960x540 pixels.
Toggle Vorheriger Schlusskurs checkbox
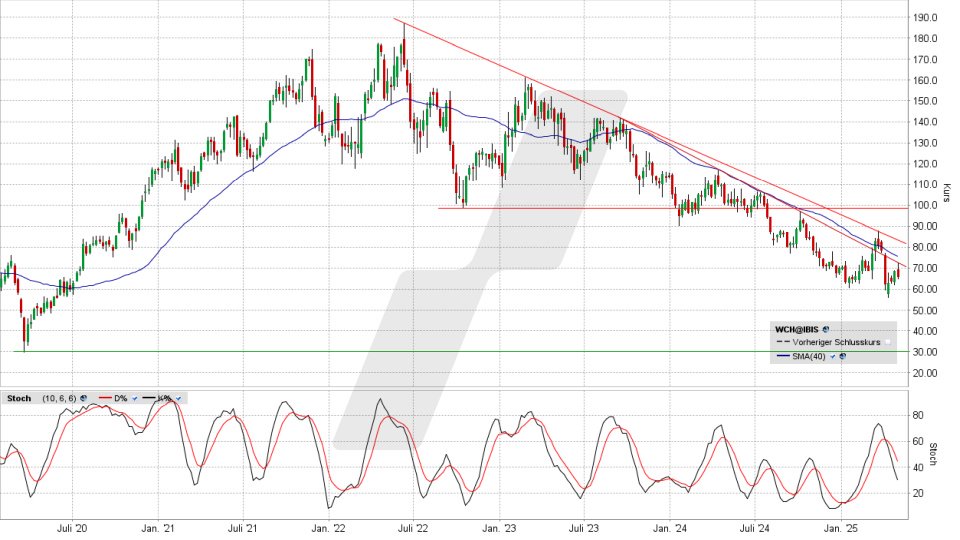click(888, 342)
